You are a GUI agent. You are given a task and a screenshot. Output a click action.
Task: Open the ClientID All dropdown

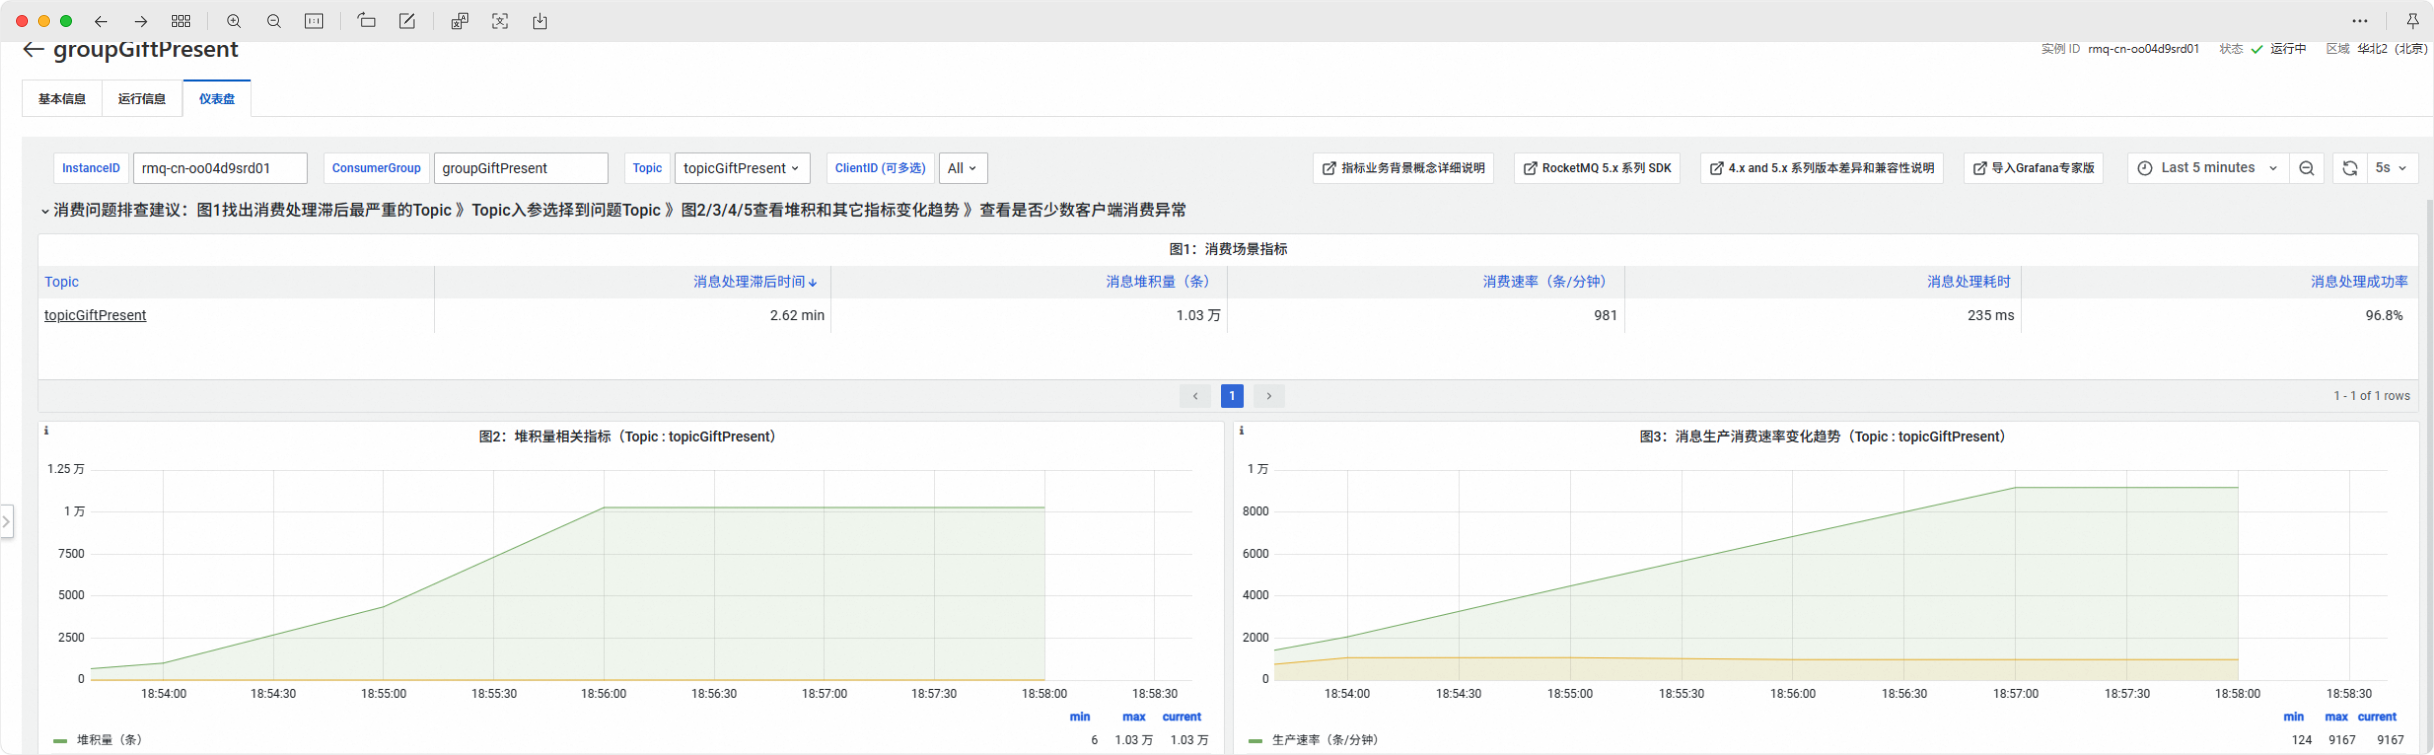(963, 168)
